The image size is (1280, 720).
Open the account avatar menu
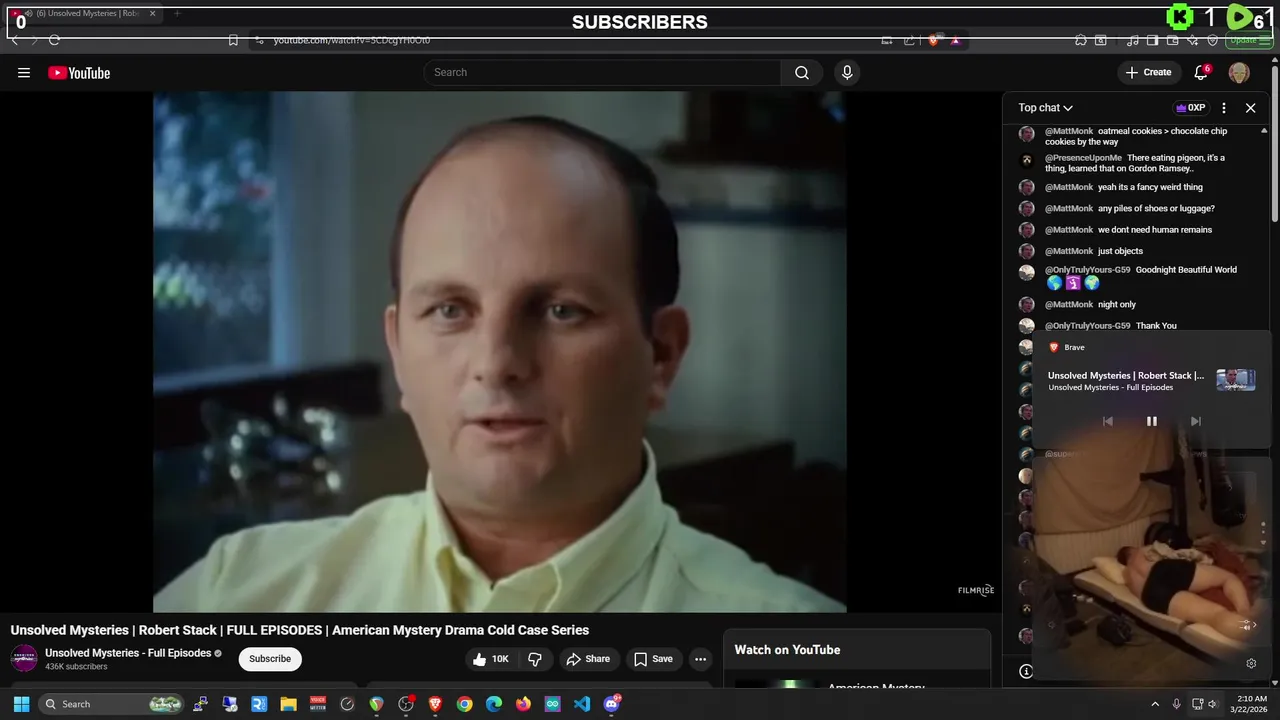[x=1239, y=72]
